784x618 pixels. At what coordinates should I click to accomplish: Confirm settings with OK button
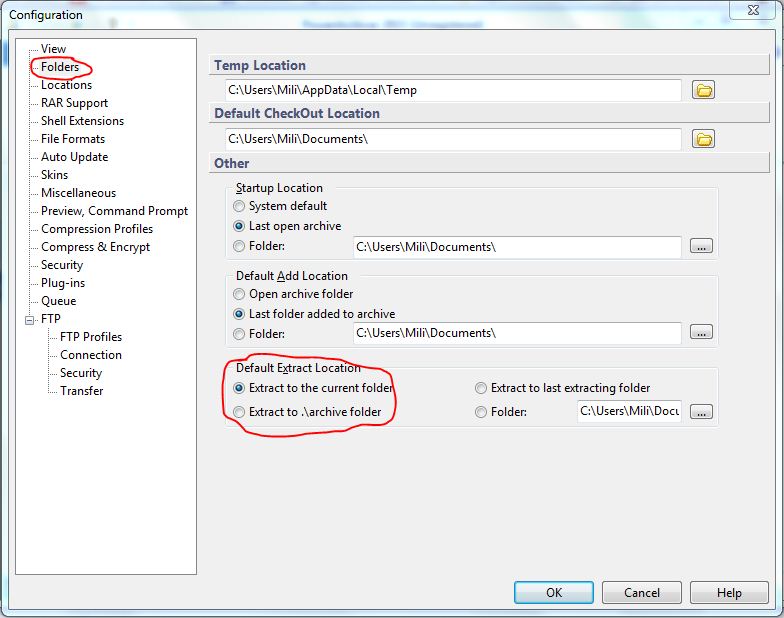point(554,592)
